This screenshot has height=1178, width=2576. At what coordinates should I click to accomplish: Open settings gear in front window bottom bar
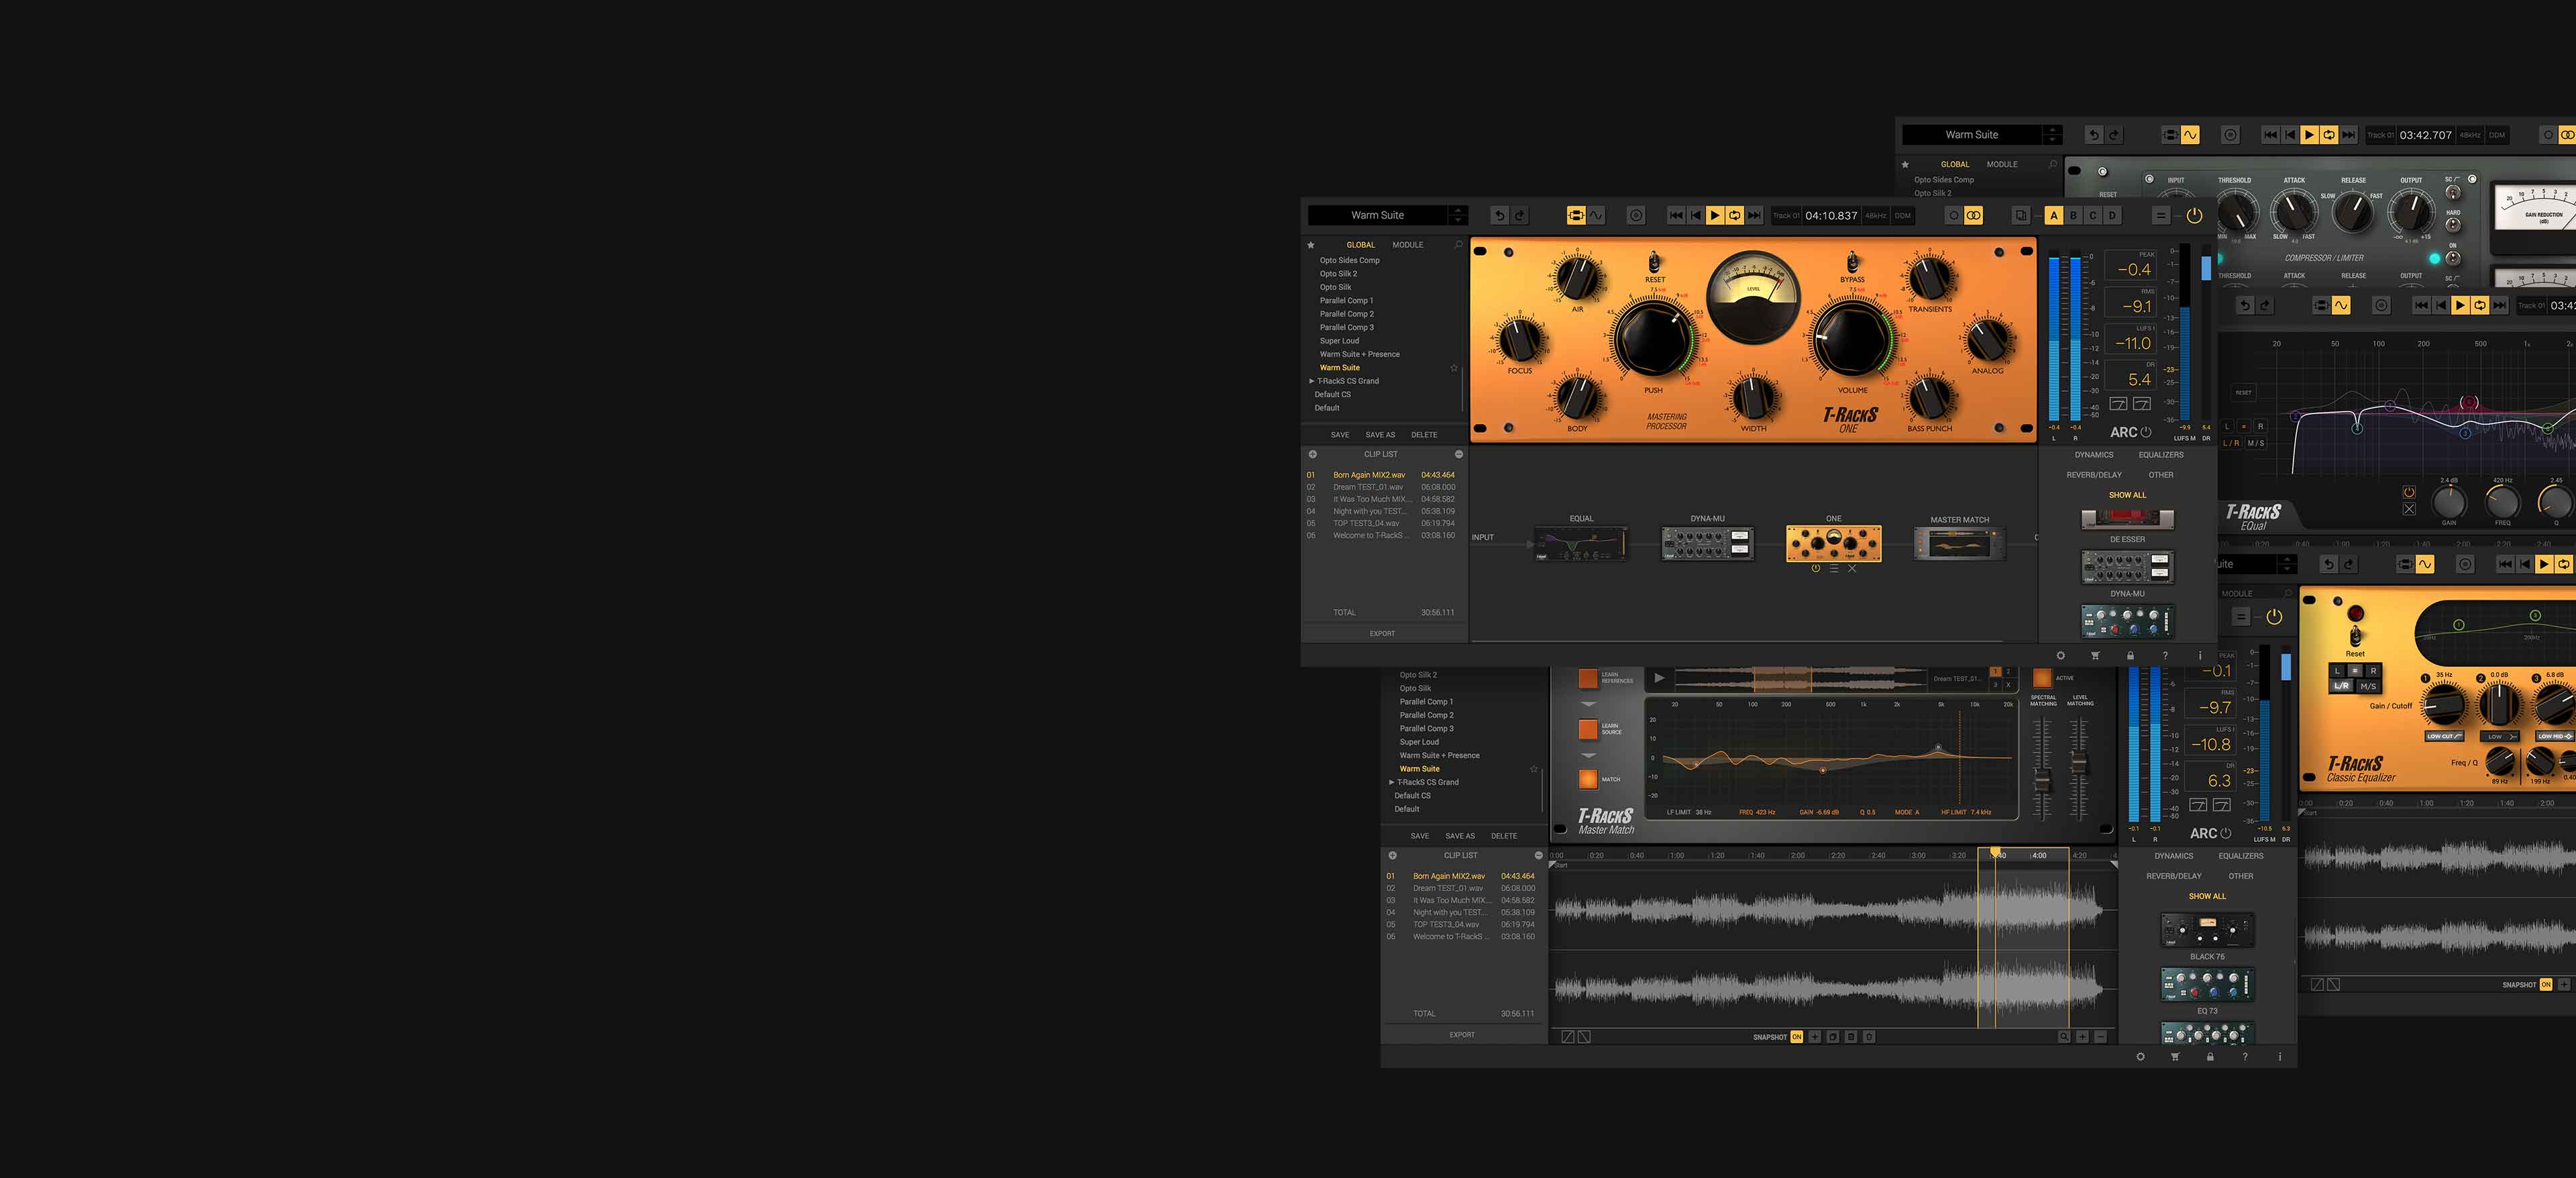tap(2060, 656)
